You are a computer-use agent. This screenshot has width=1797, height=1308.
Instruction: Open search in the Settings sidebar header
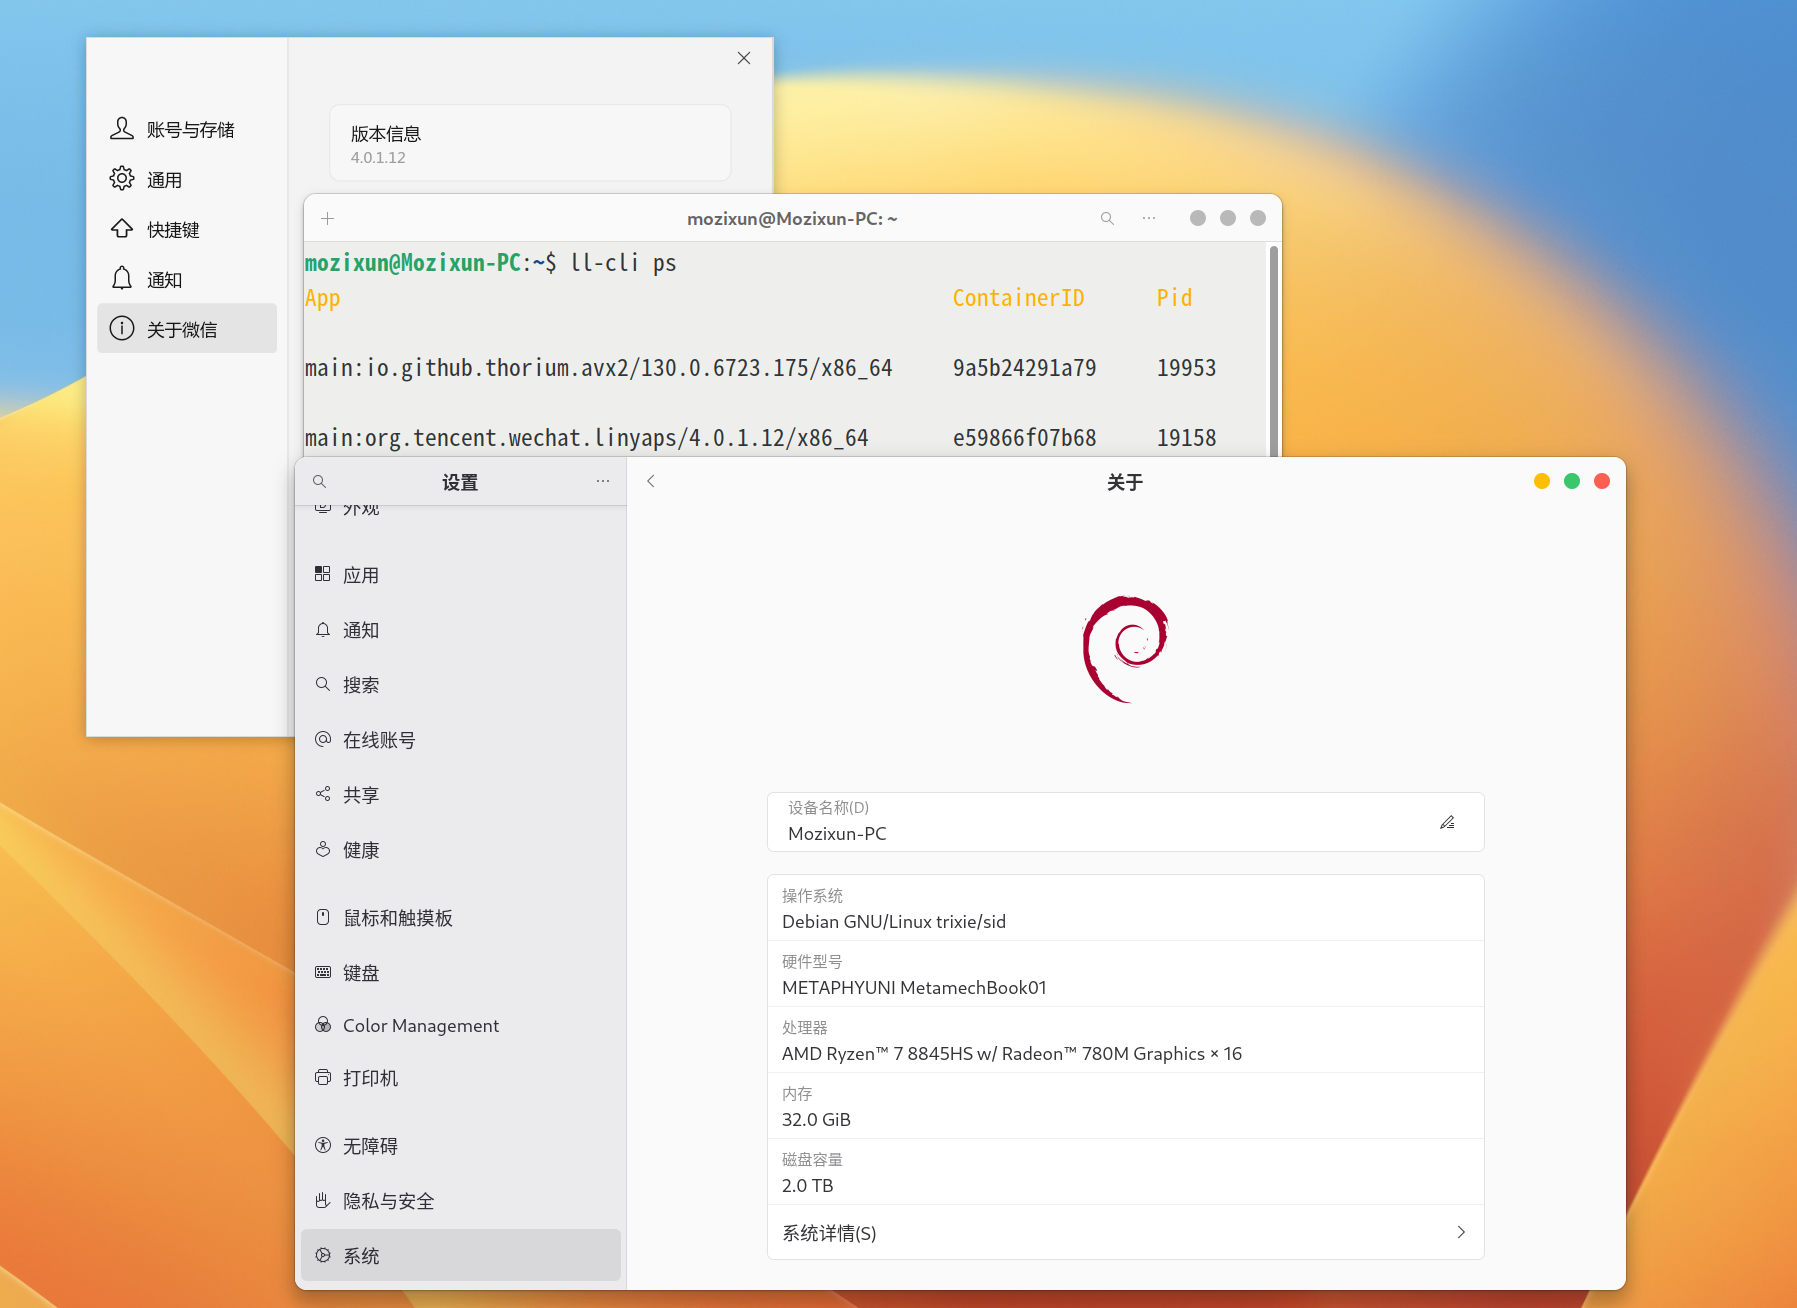tap(320, 481)
